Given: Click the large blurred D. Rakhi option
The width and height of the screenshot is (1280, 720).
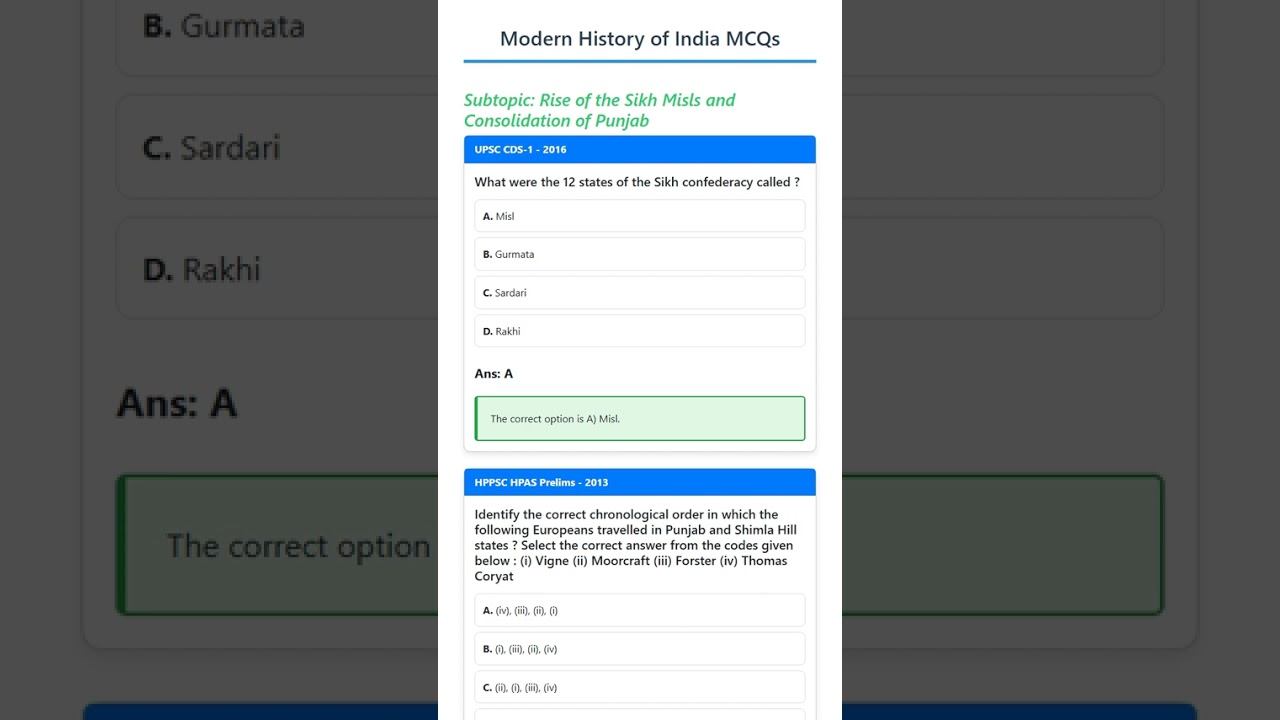Looking at the screenshot, I should point(277,270).
